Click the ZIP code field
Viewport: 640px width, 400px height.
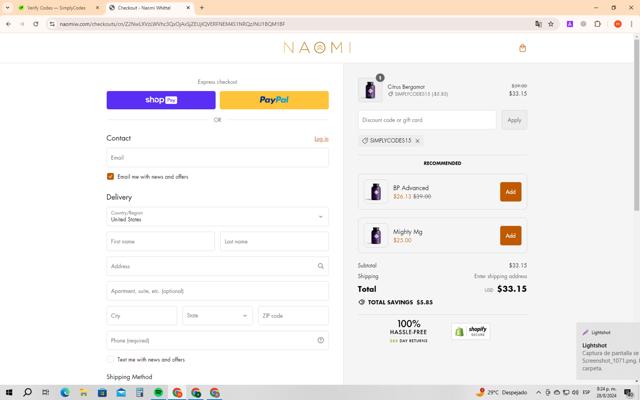click(x=293, y=316)
